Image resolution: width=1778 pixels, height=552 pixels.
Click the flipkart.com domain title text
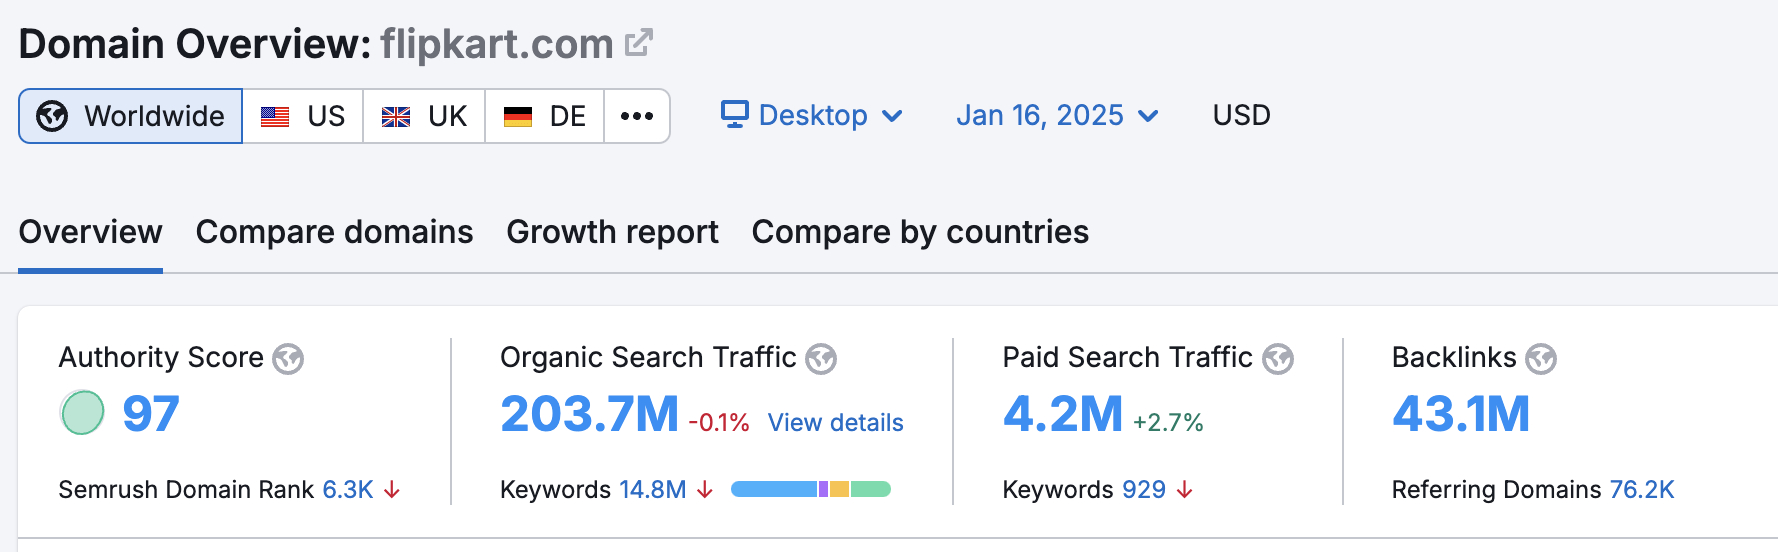[x=496, y=44]
